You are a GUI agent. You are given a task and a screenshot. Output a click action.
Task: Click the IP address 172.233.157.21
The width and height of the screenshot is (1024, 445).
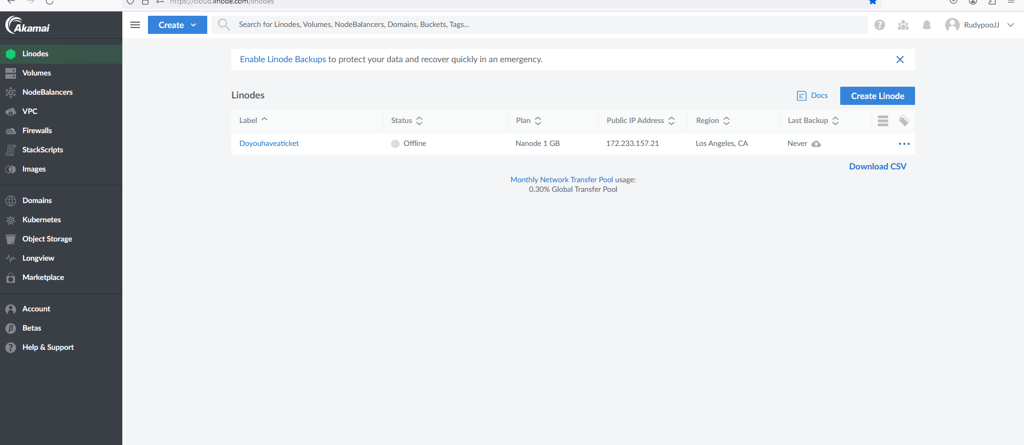tap(632, 143)
